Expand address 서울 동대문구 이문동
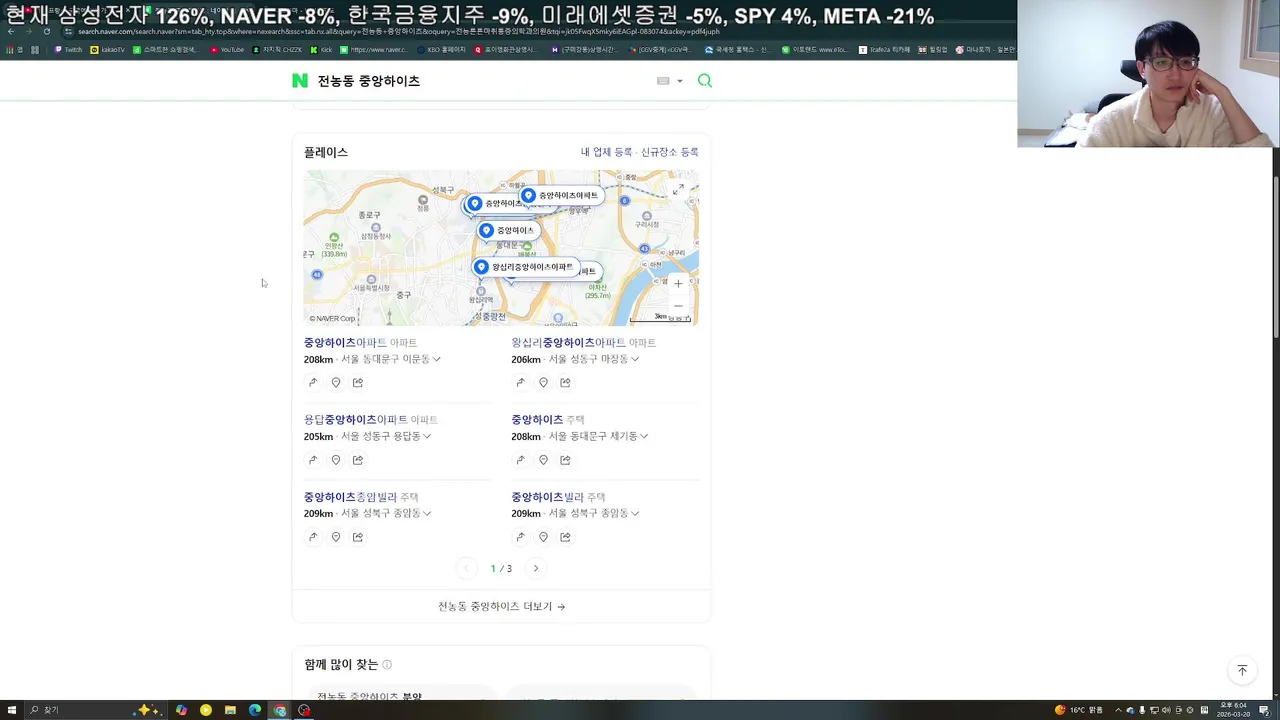The width and height of the screenshot is (1280, 720). pos(436,359)
